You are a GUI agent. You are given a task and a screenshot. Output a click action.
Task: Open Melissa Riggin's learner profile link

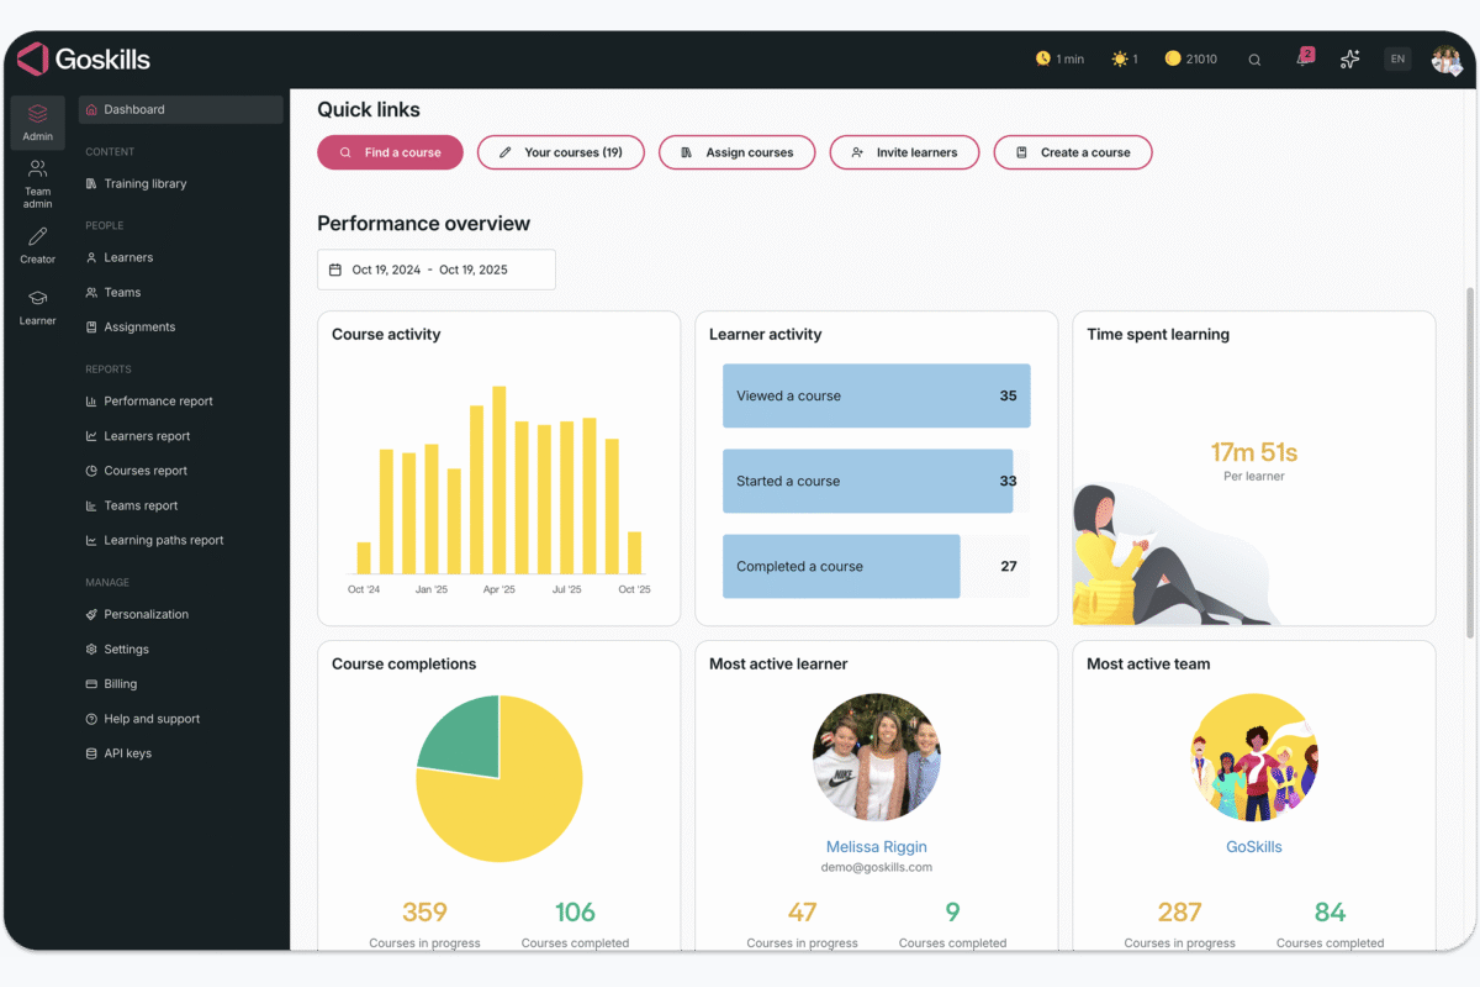[x=876, y=846]
